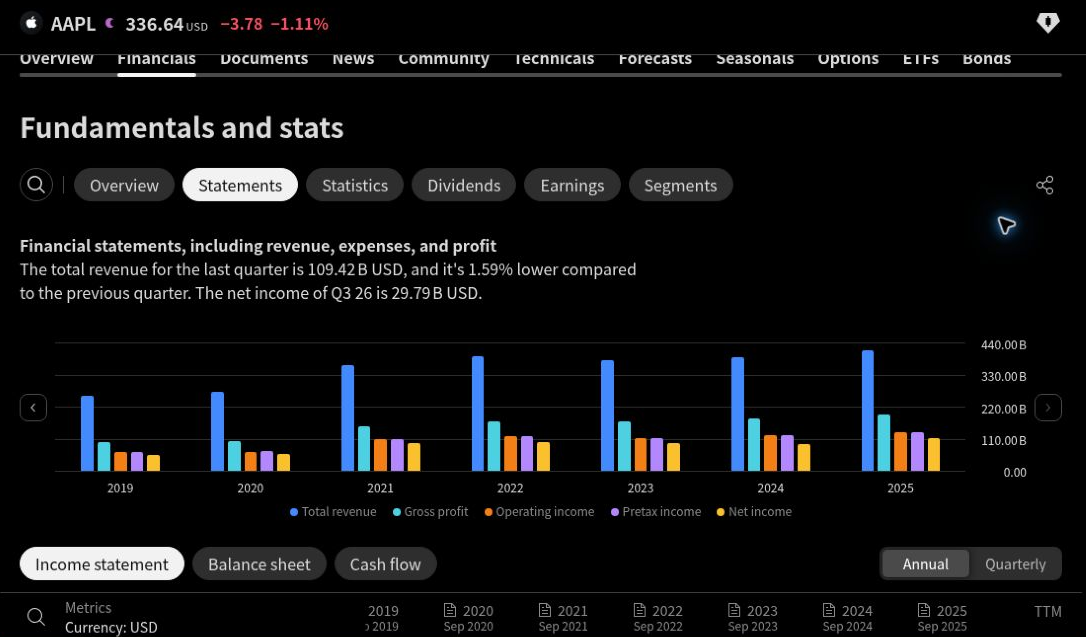Screen dimensions: 1086x637
Task: Toggle Gross profit series in legend
Action: point(430,512)
